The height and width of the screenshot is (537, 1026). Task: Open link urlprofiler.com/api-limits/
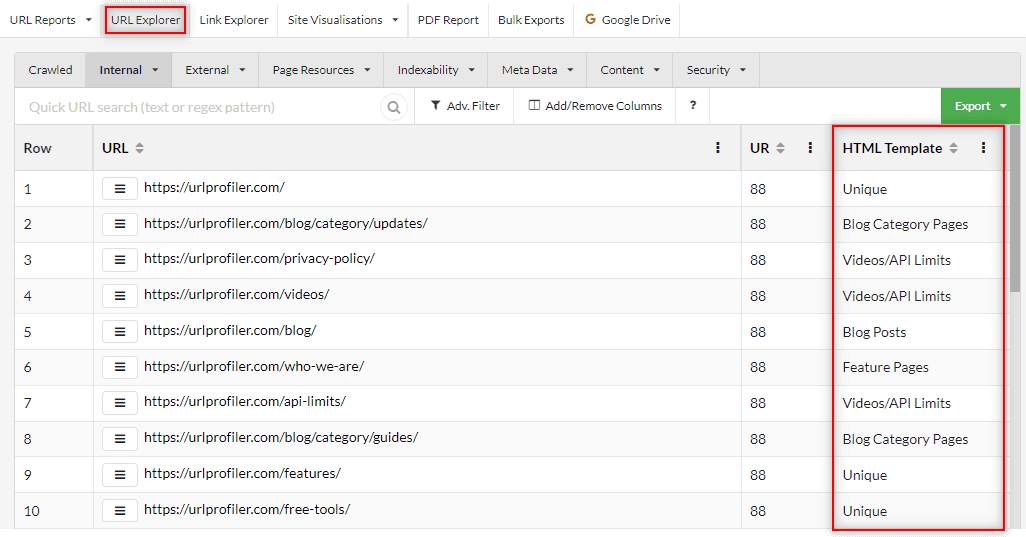[245, 402]
